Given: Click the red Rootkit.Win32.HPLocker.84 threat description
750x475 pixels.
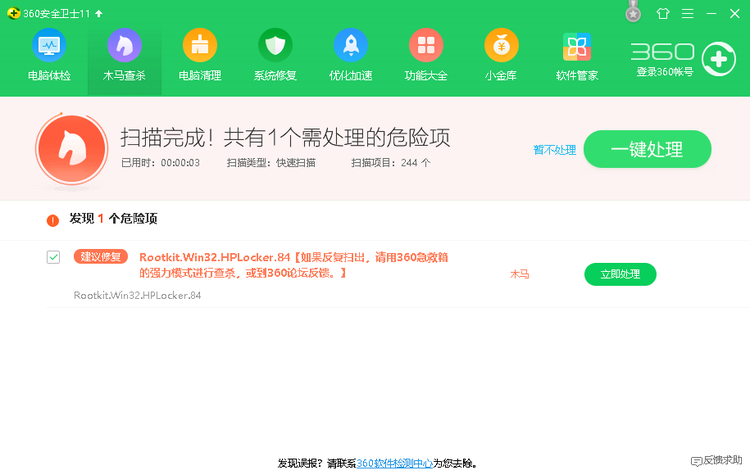Looking at the screenshot, I should [x=294, y=265].
